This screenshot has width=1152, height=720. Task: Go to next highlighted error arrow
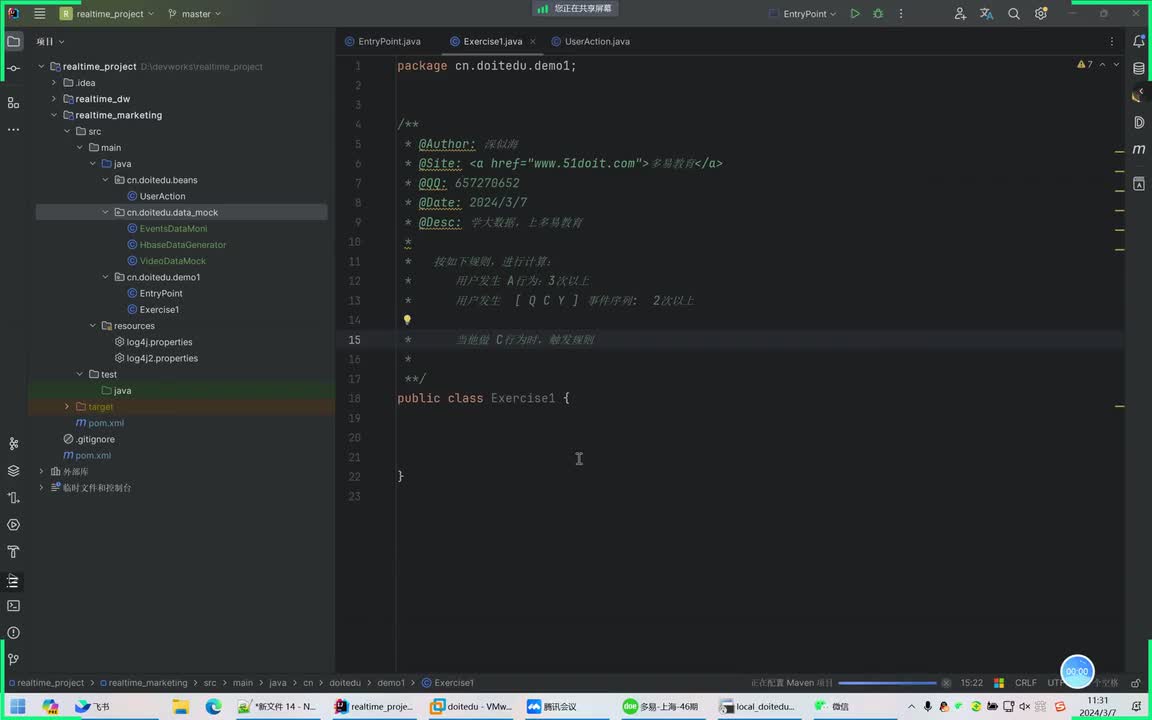pos(1116,65)
